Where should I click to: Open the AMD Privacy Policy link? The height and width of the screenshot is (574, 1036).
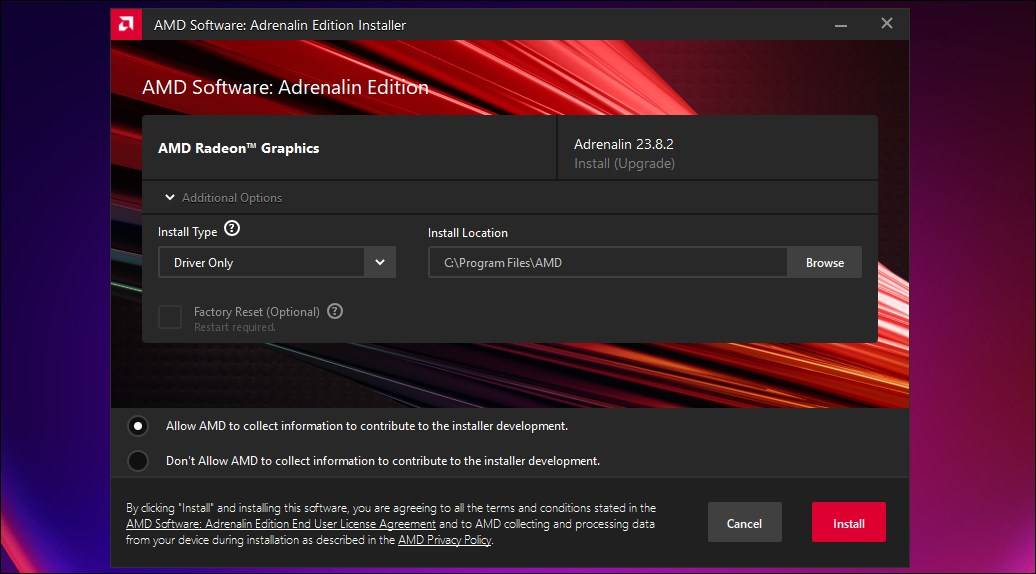pyautogui.click(x=445, y=540)
